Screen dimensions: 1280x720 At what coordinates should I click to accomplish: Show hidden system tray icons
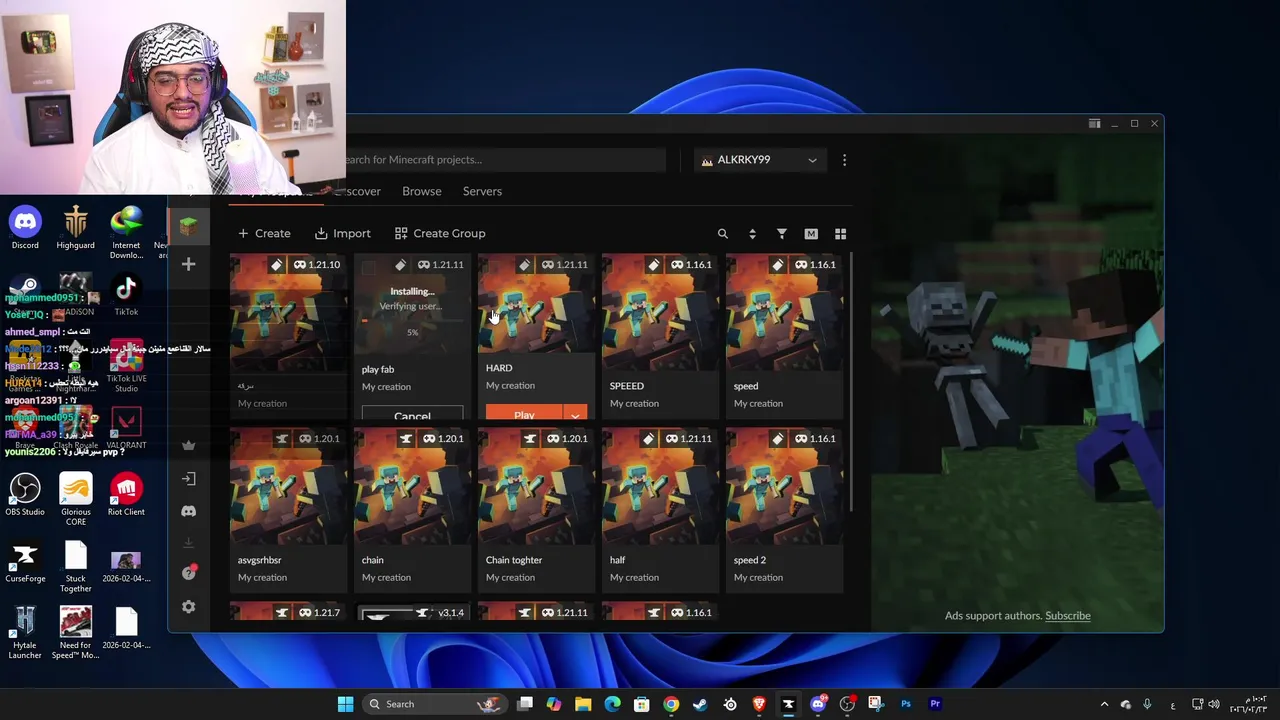[1104, 704]
